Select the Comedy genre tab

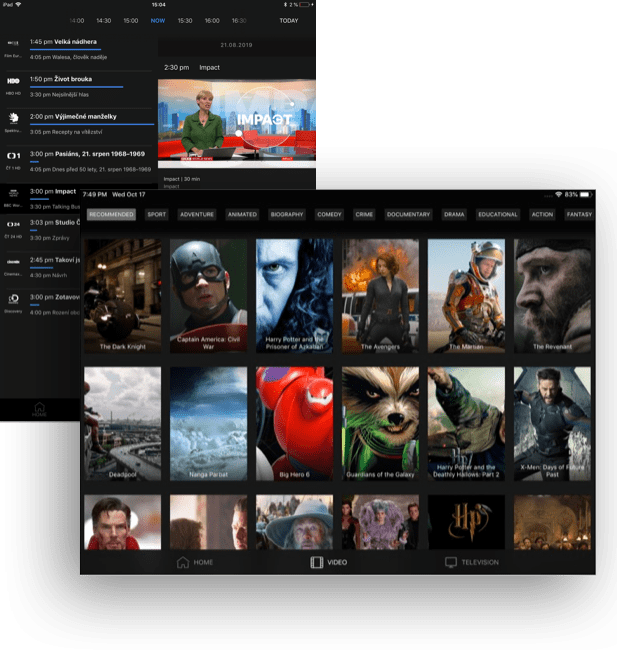click(x=329, y=215)
